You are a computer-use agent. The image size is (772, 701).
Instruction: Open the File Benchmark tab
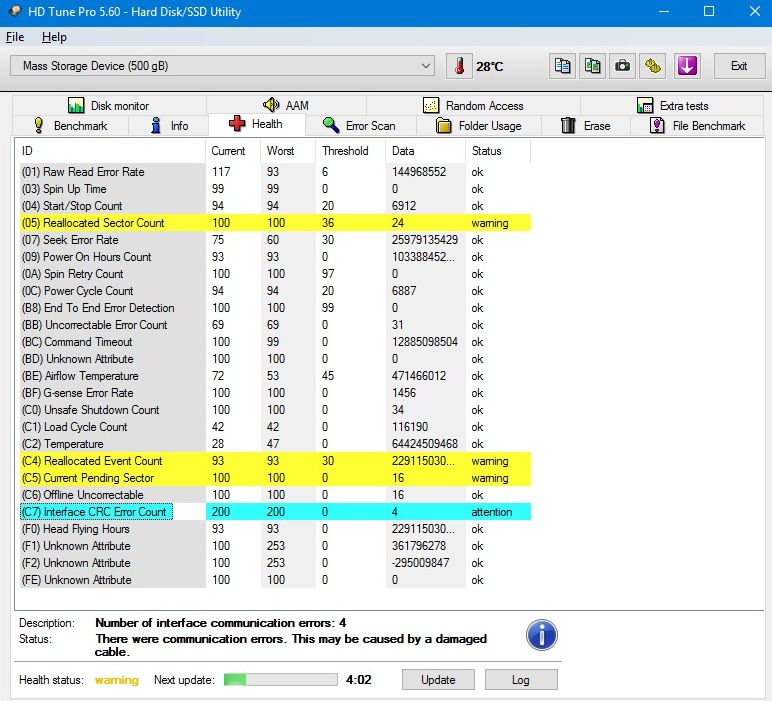coord(697,126)
